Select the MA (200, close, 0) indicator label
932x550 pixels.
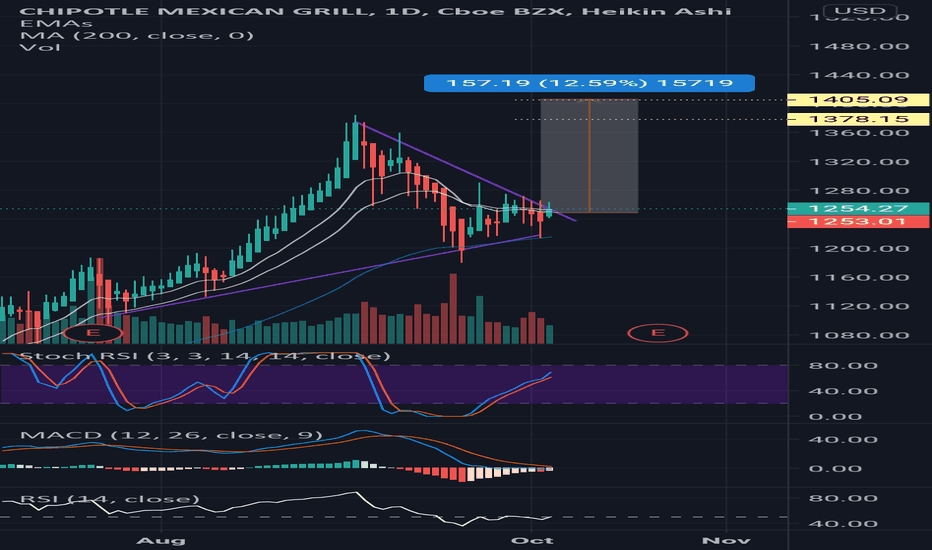(x=137, y=35)
